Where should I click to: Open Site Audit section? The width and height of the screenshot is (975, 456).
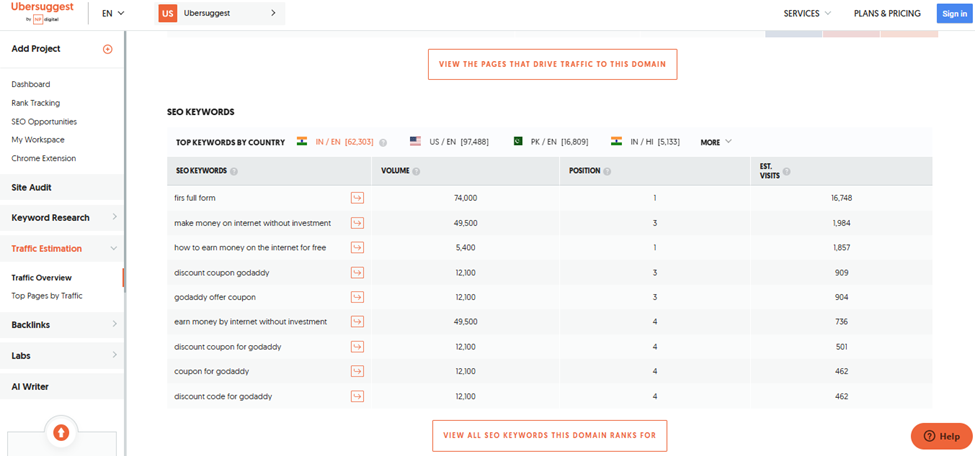point(62,187)
